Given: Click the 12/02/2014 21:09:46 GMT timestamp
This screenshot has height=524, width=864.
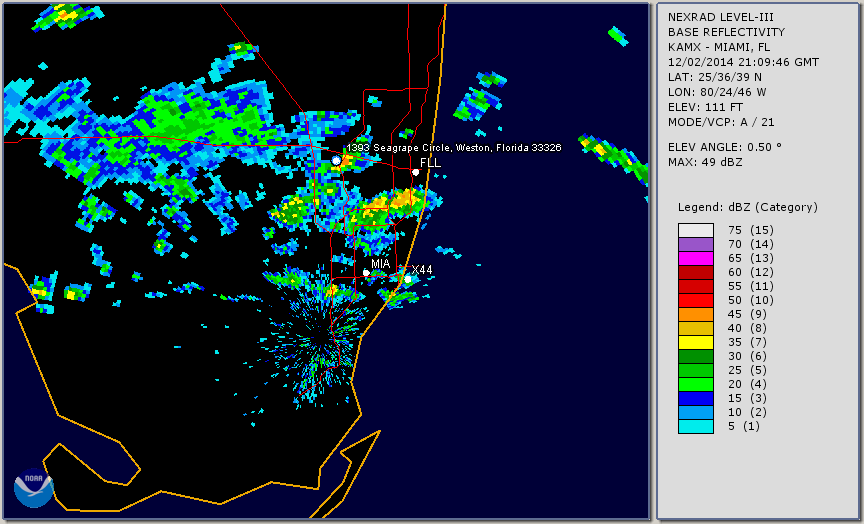Looking at the screenshot, I should coord(743,62).
